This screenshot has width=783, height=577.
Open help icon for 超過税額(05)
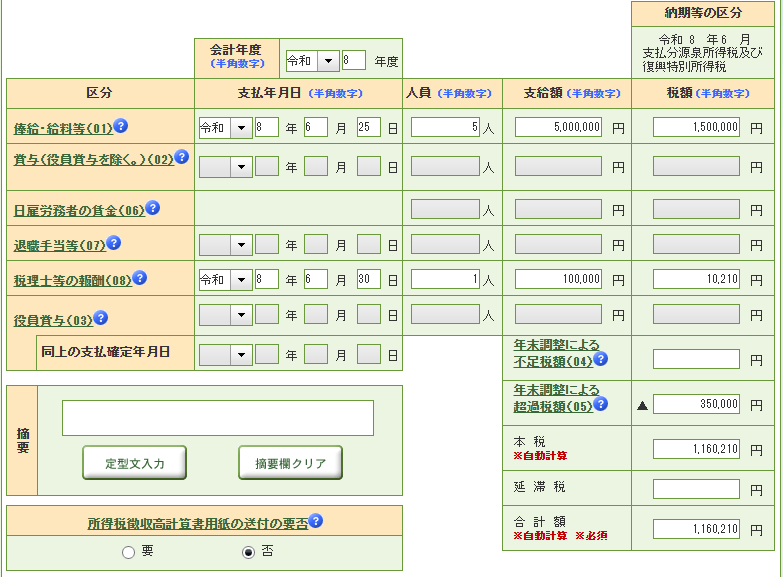click(x=601, y=403)
